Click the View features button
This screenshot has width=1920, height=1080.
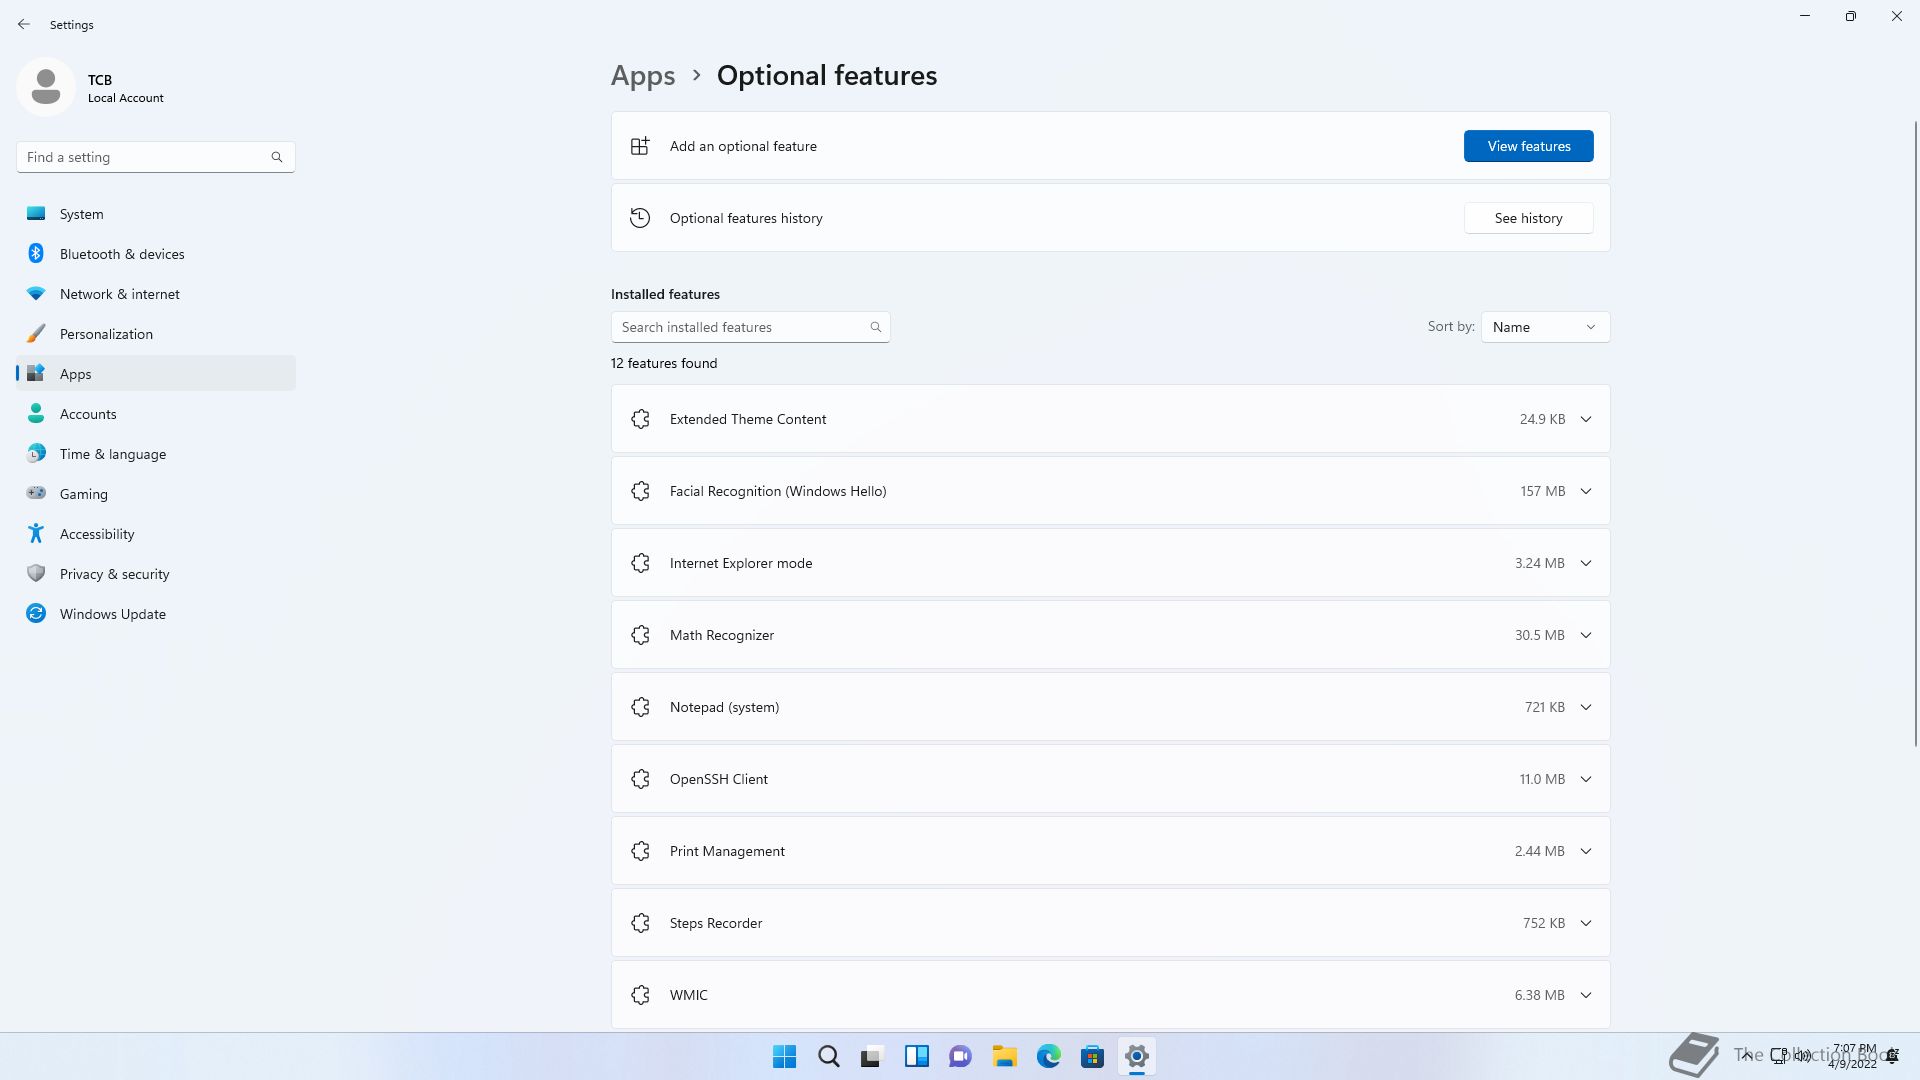point(1528,146)
